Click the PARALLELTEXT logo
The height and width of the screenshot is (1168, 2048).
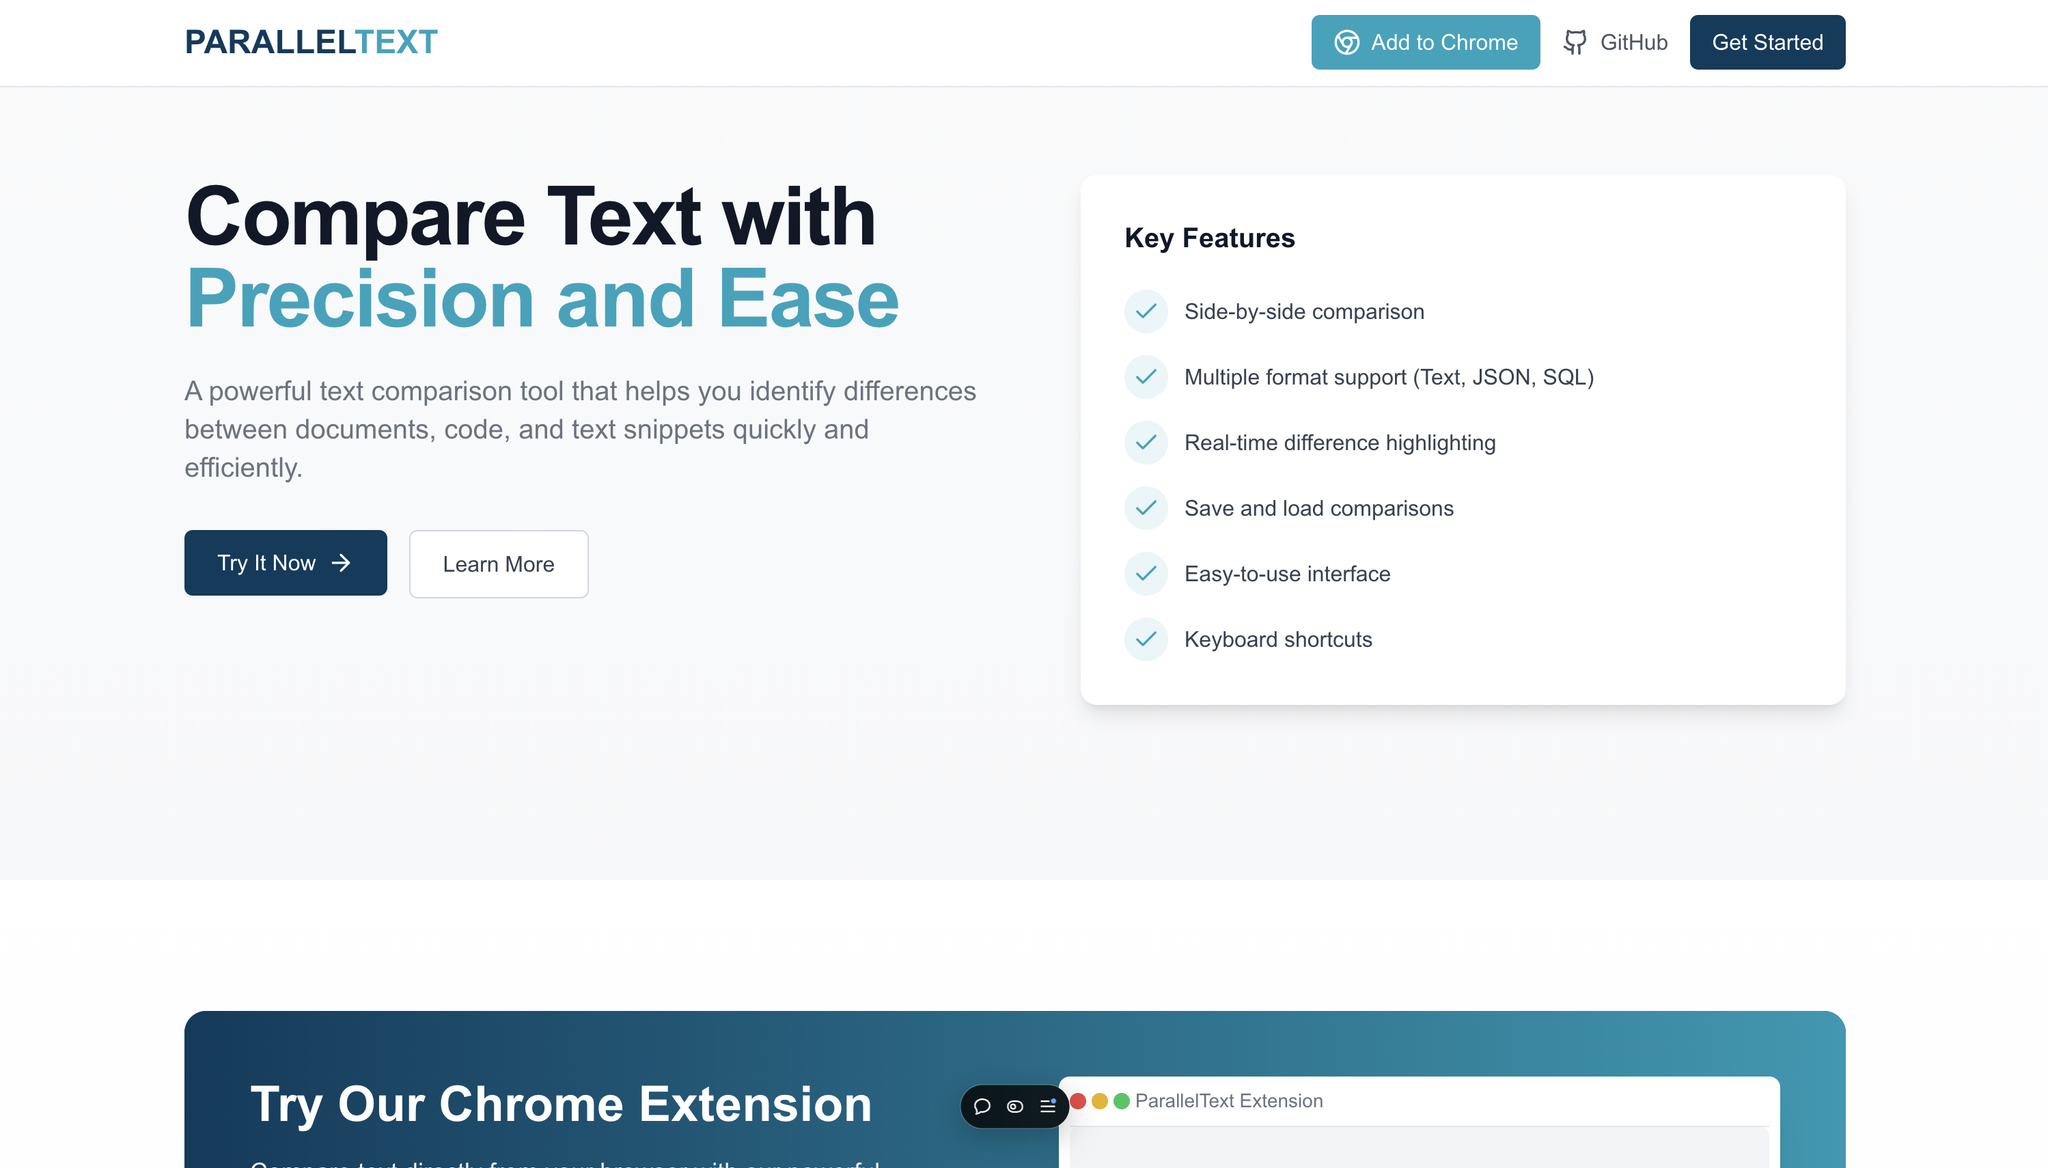point(311,42)
